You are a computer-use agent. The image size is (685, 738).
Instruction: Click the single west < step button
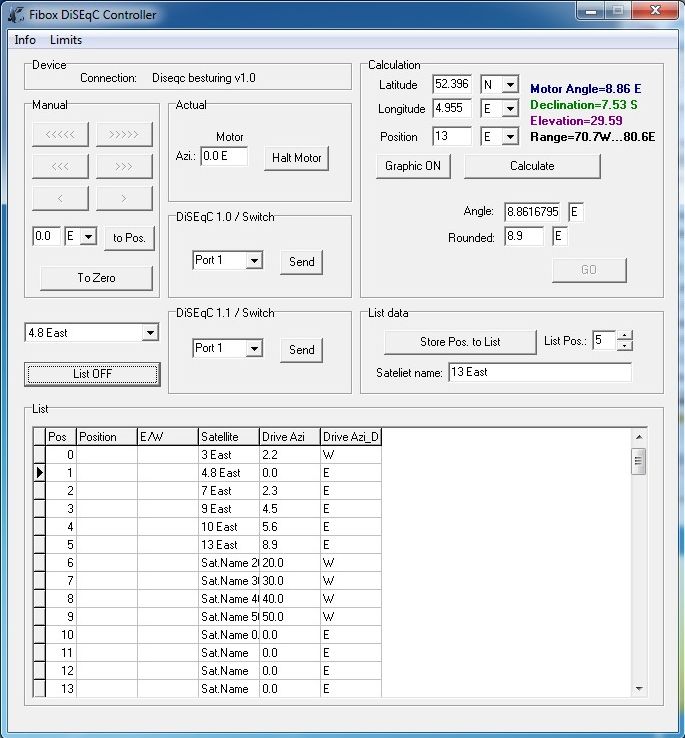tap(60, 198)
